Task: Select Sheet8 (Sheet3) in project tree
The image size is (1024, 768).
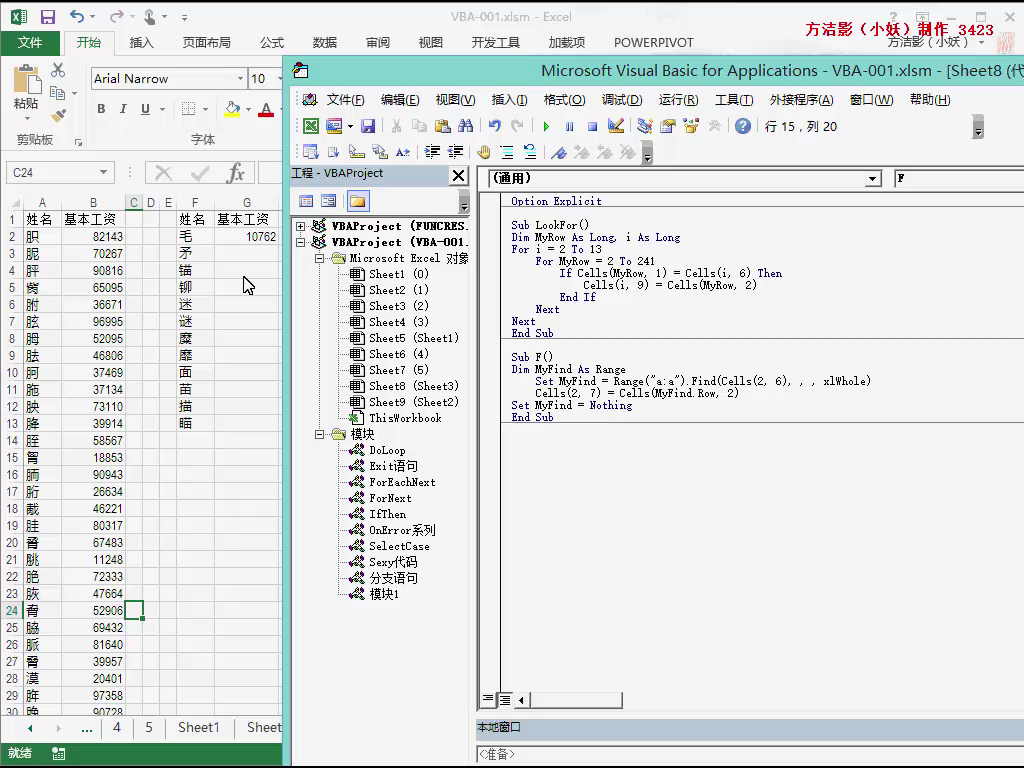Action: tap(413, 386)
